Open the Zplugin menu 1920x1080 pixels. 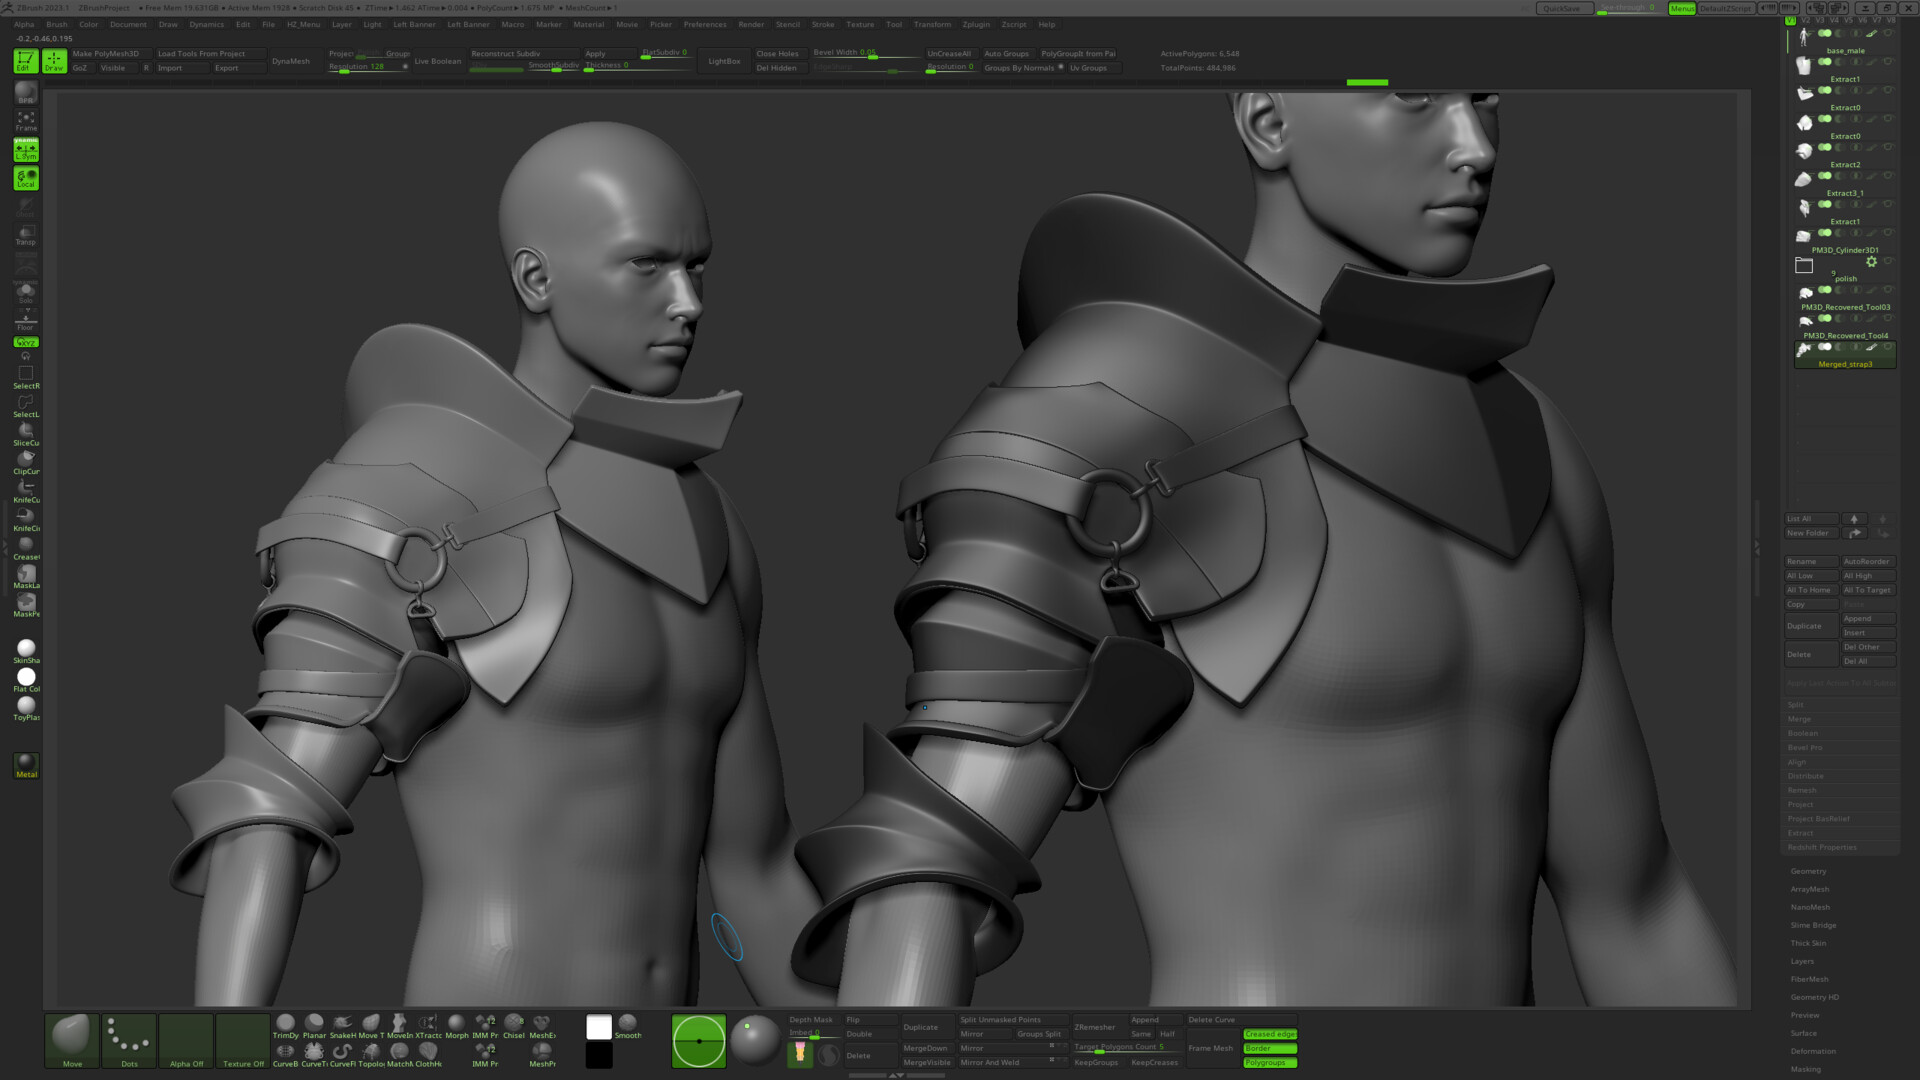(975, 24)
